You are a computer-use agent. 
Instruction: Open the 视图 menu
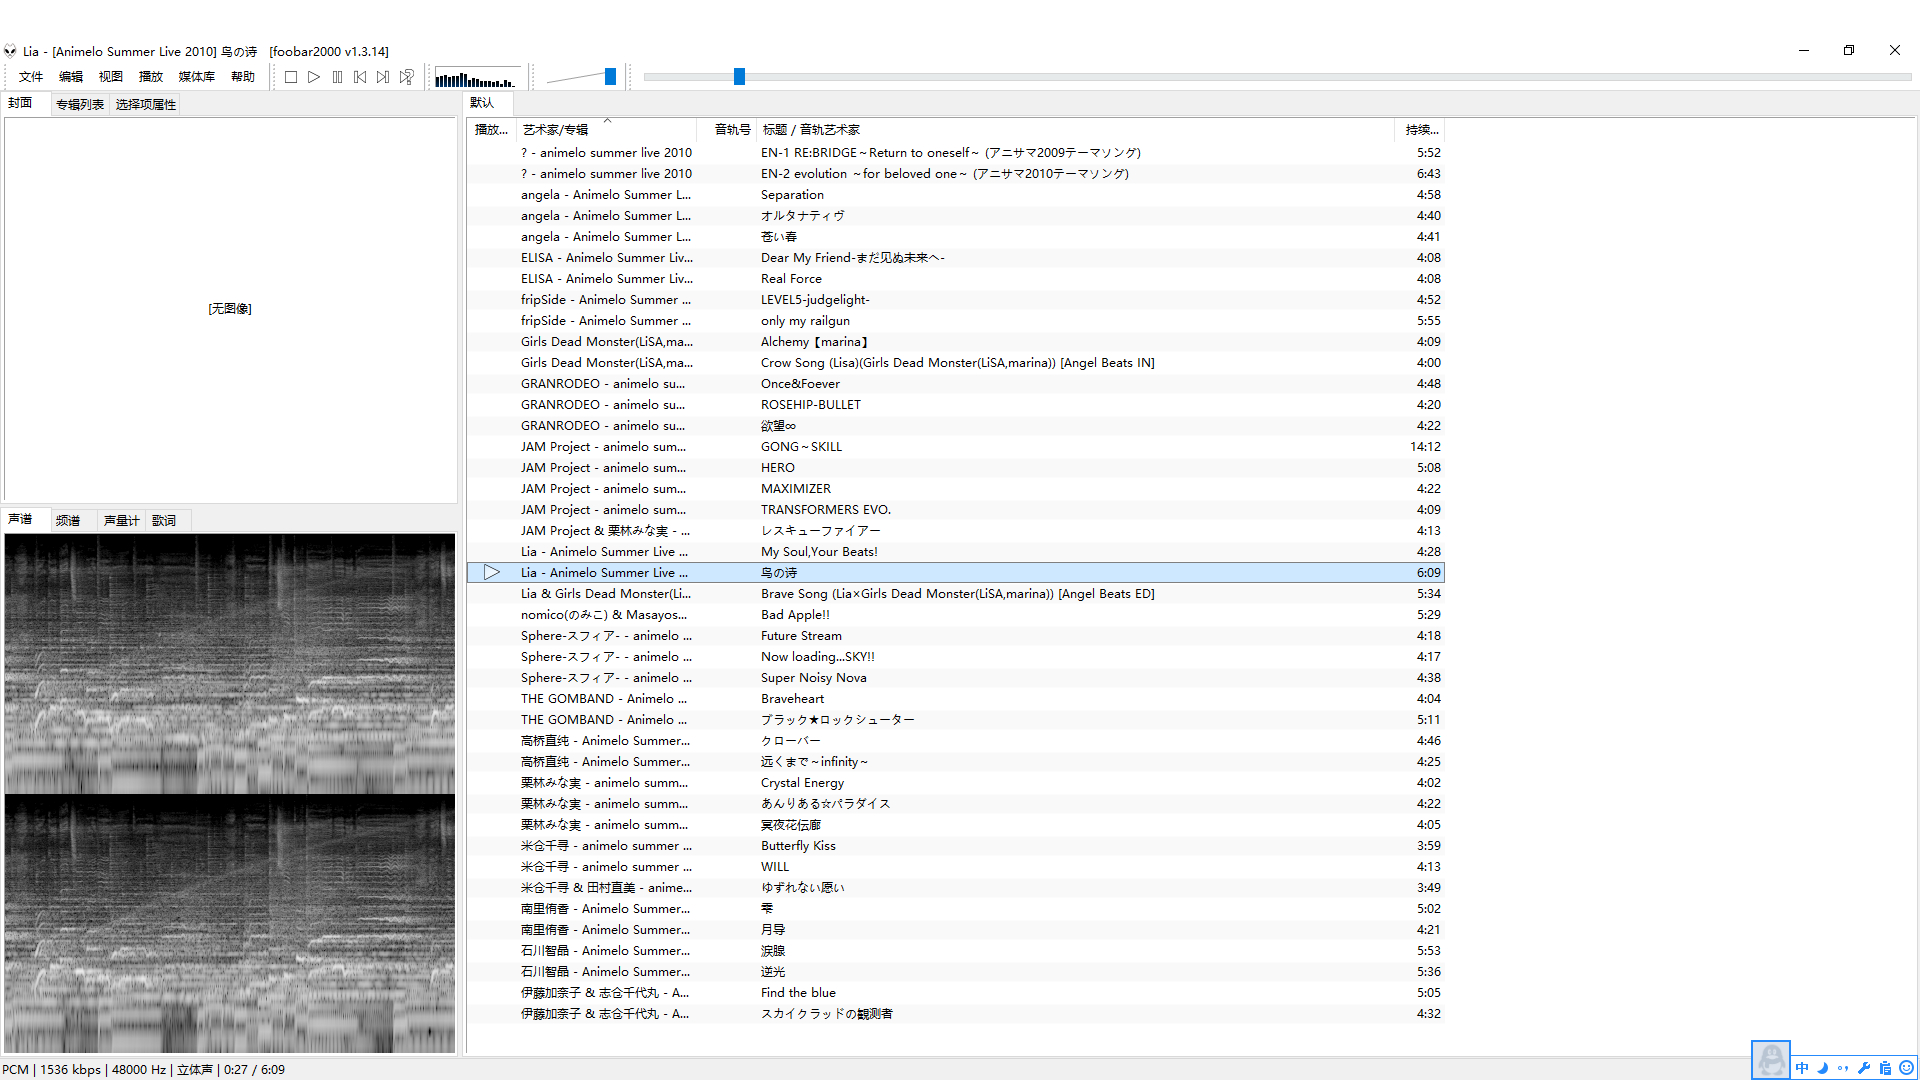110,77
